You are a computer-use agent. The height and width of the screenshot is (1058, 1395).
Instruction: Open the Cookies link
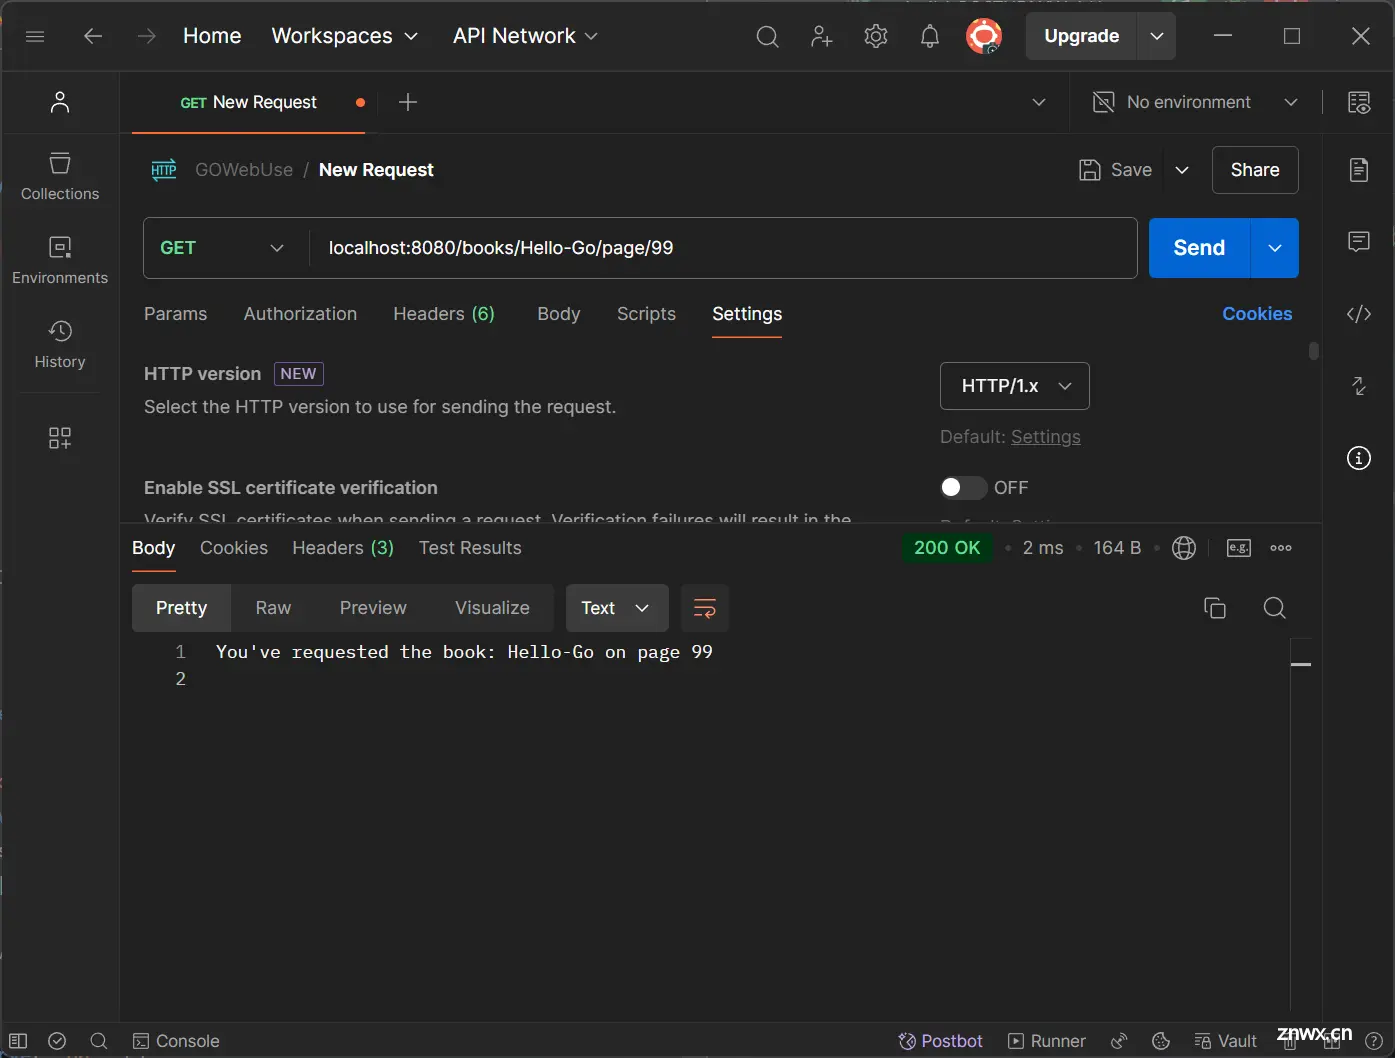click(x=1257, y=314)
